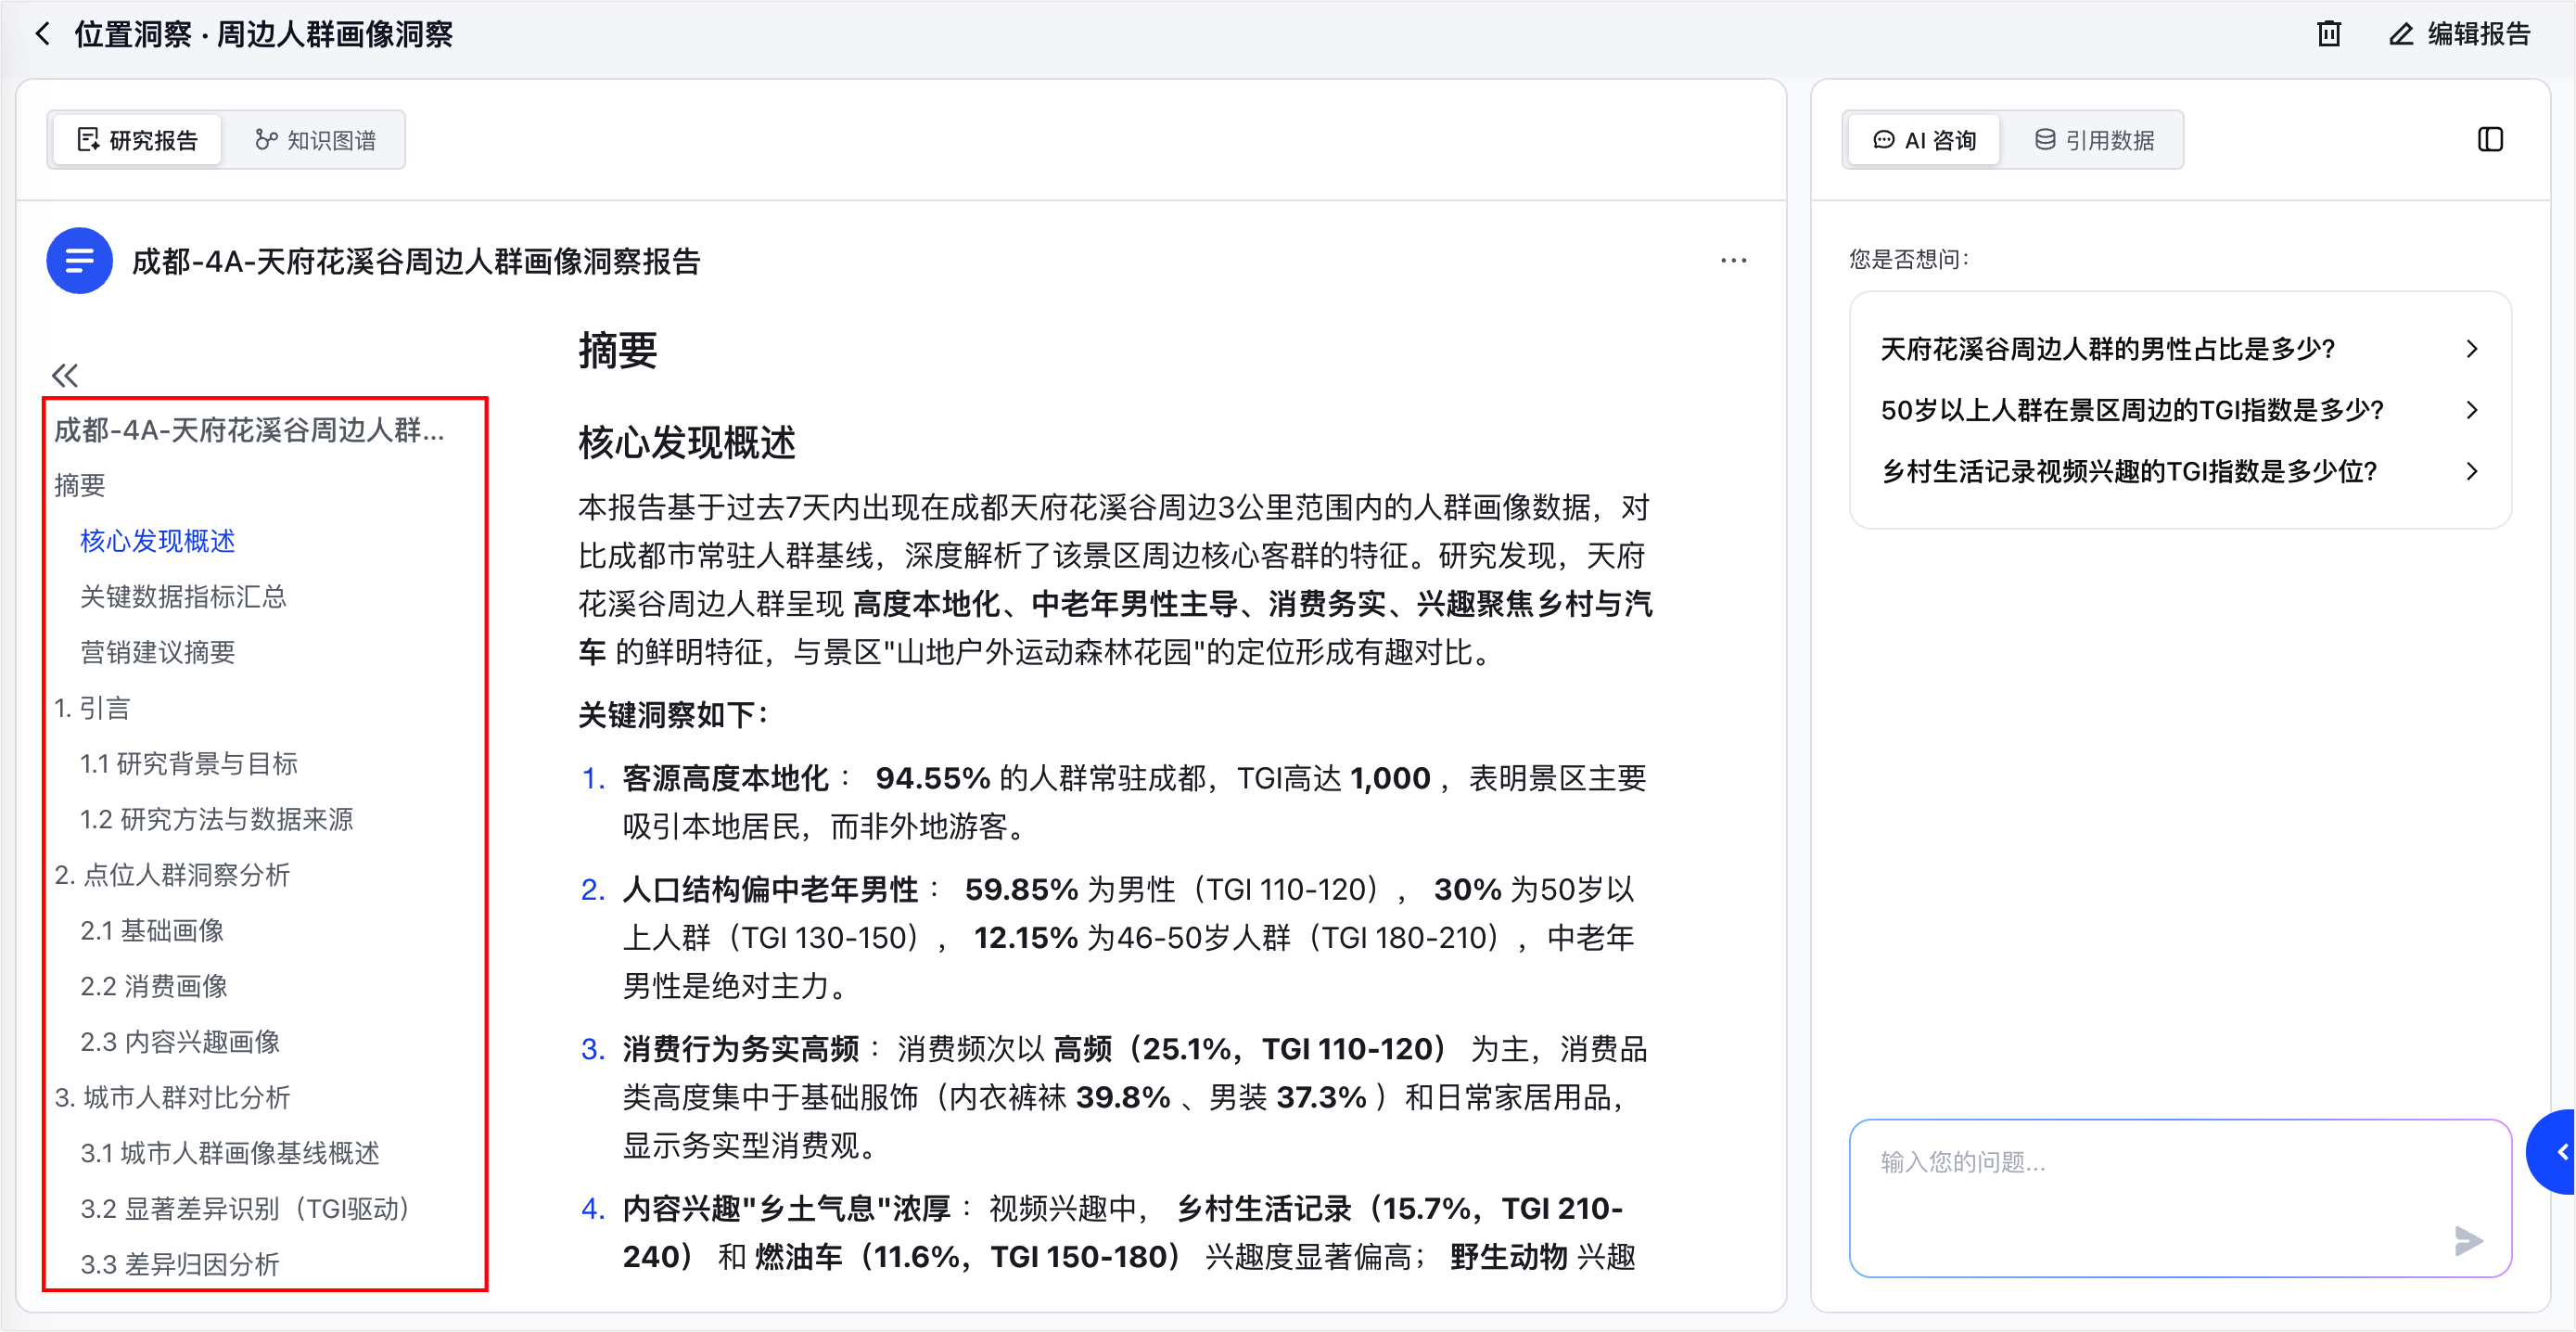This screenshot has height=1332, width=2576.
Task: Click chevron beside 50岁以上人群 question
Action: tap(2472, 410)
